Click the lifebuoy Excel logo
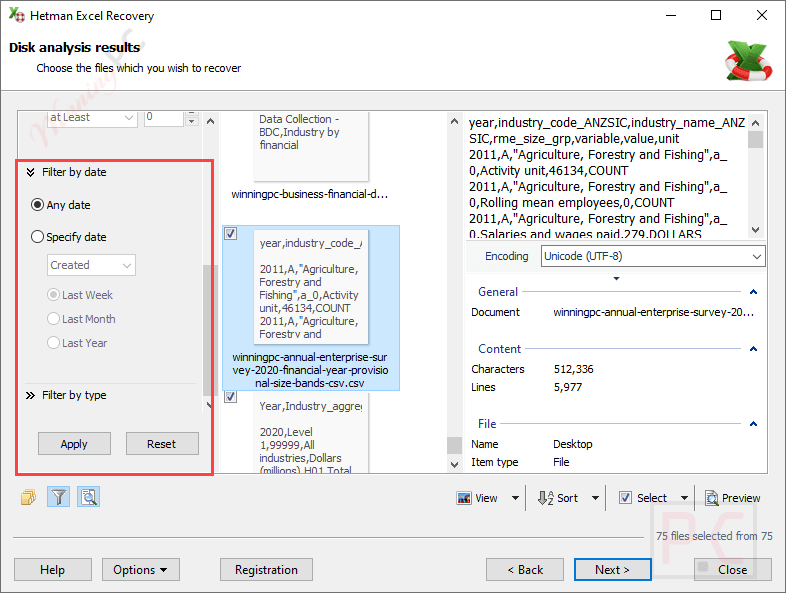The image size is (786, 593). coord(747,61)
